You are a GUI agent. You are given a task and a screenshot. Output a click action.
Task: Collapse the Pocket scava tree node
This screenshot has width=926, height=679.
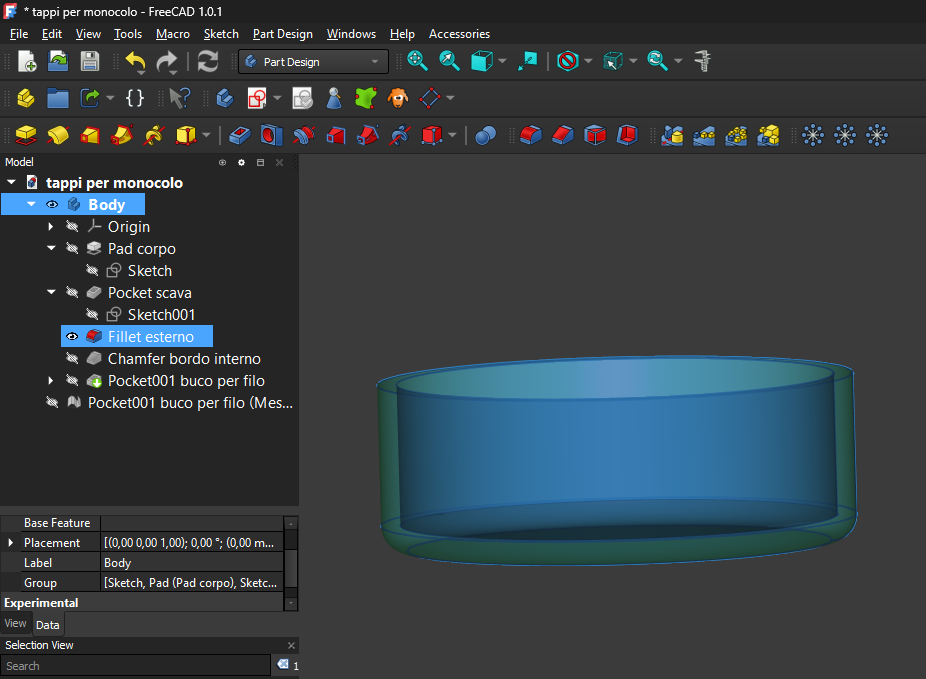pyautogui.click(x=51, y=293)
